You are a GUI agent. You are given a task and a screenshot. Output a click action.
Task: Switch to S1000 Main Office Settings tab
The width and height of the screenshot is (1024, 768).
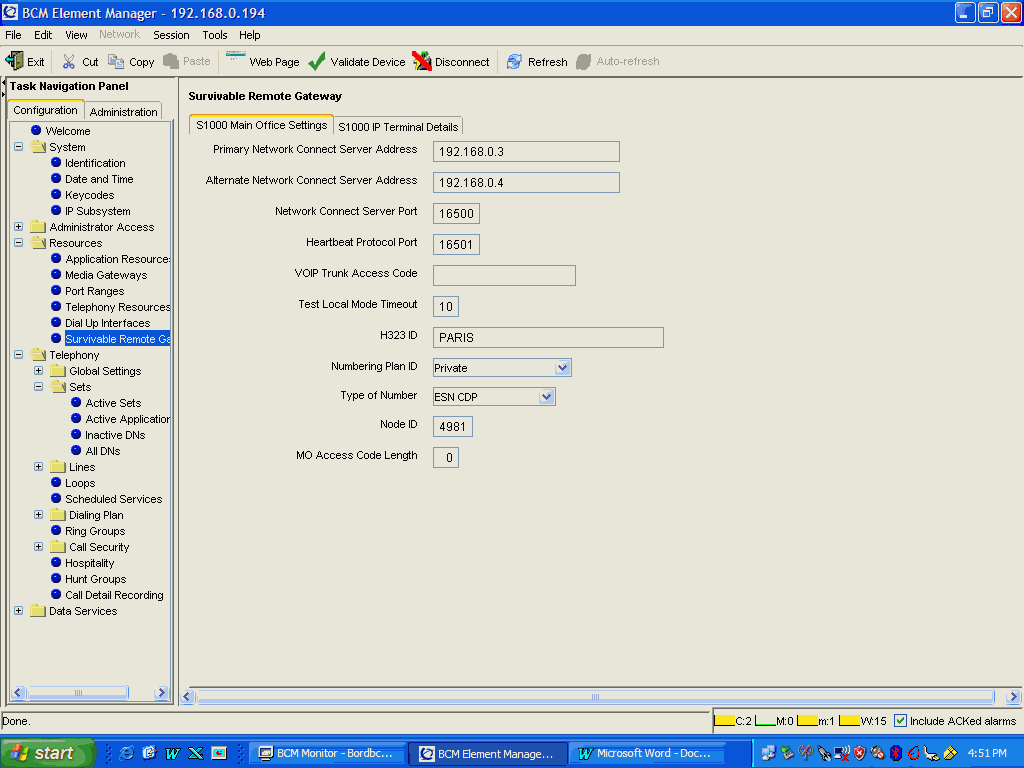click(x=261, y=125)
